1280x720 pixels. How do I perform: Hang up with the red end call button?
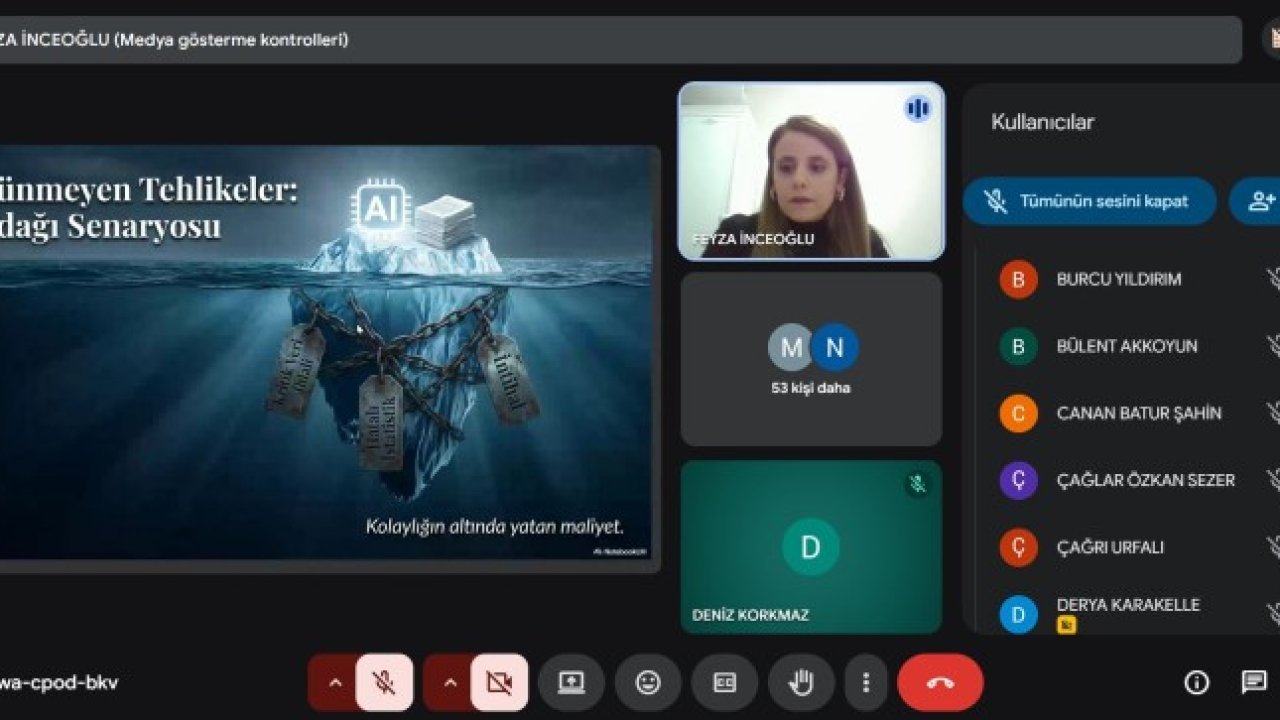click(x=940, y=683)
